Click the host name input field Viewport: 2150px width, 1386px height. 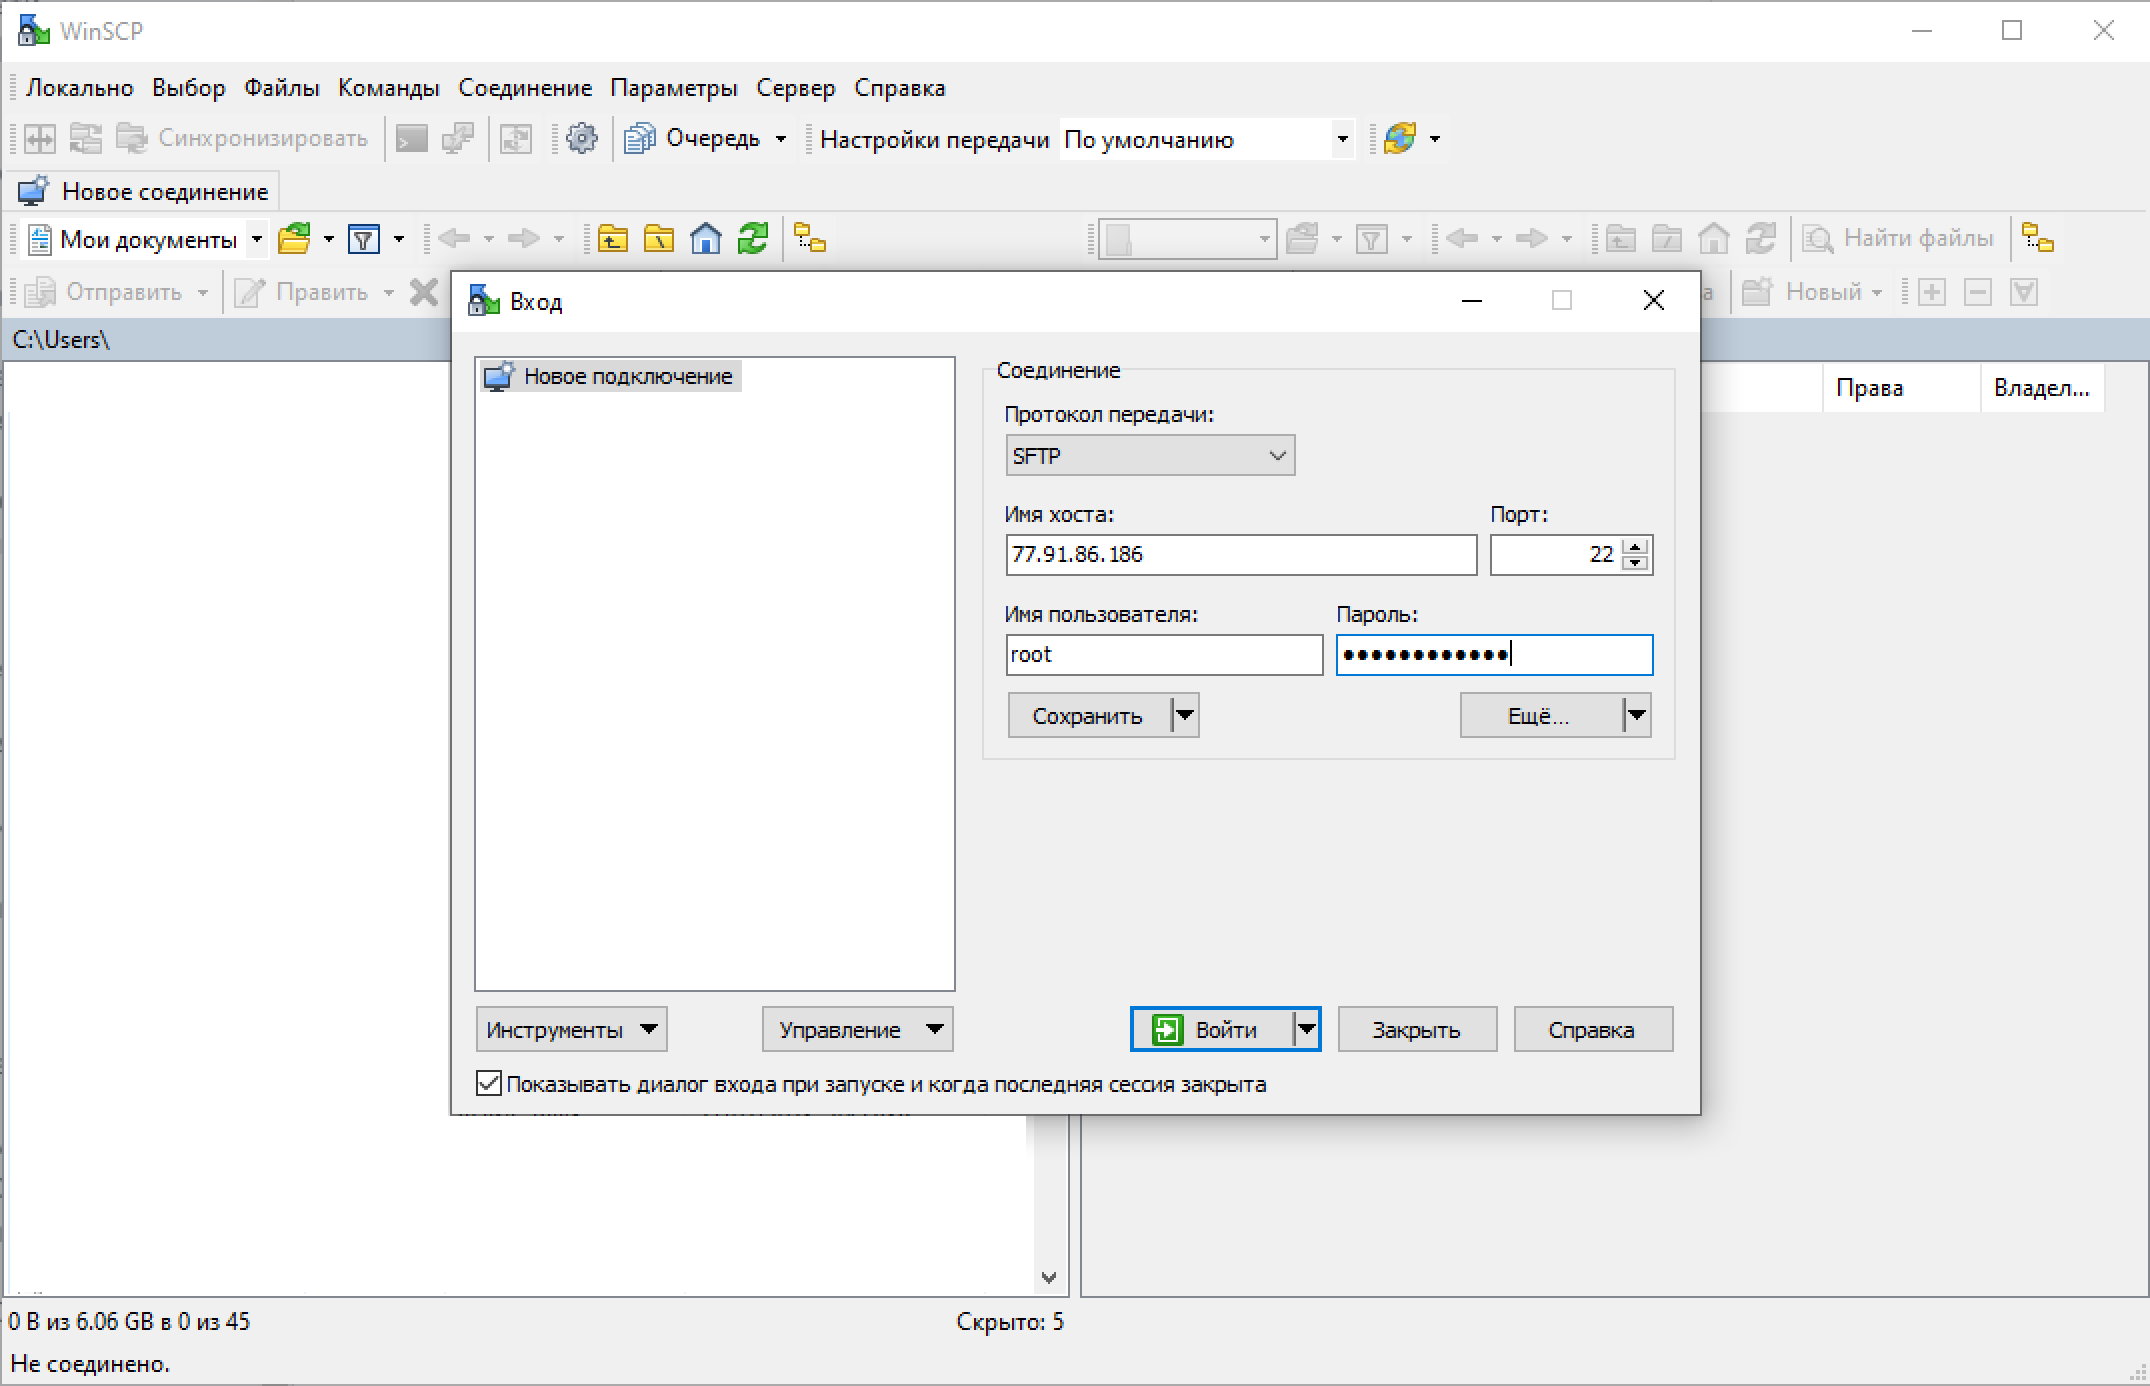pyautogui.click(x=1240, y=555)
